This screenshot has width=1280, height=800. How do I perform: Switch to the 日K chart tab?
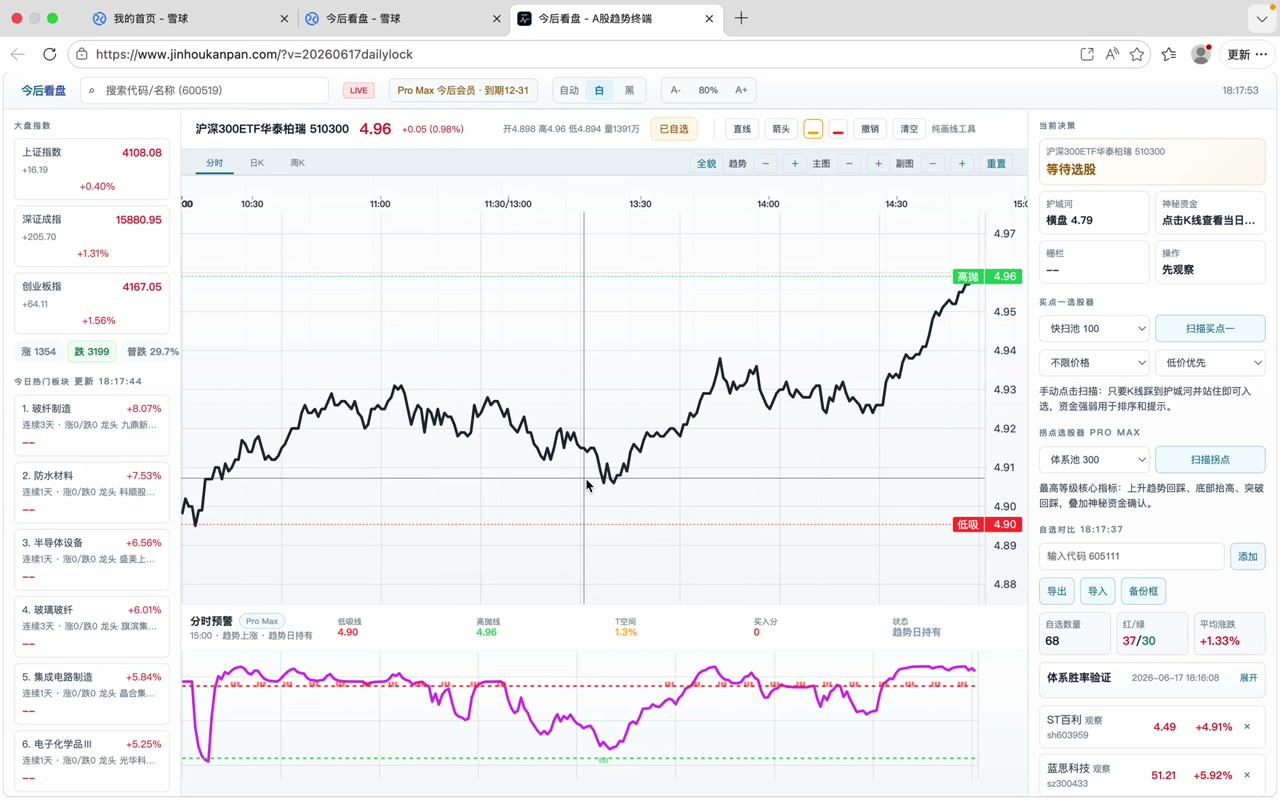point(257,163)
